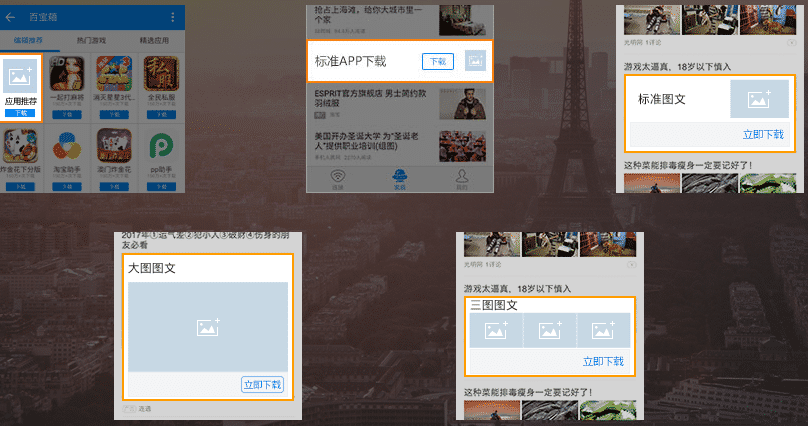The height and width of the screenshot is (426, 808).
Task: Tap the back arrow in 百宝箱 header
Action: coord(10,17)
